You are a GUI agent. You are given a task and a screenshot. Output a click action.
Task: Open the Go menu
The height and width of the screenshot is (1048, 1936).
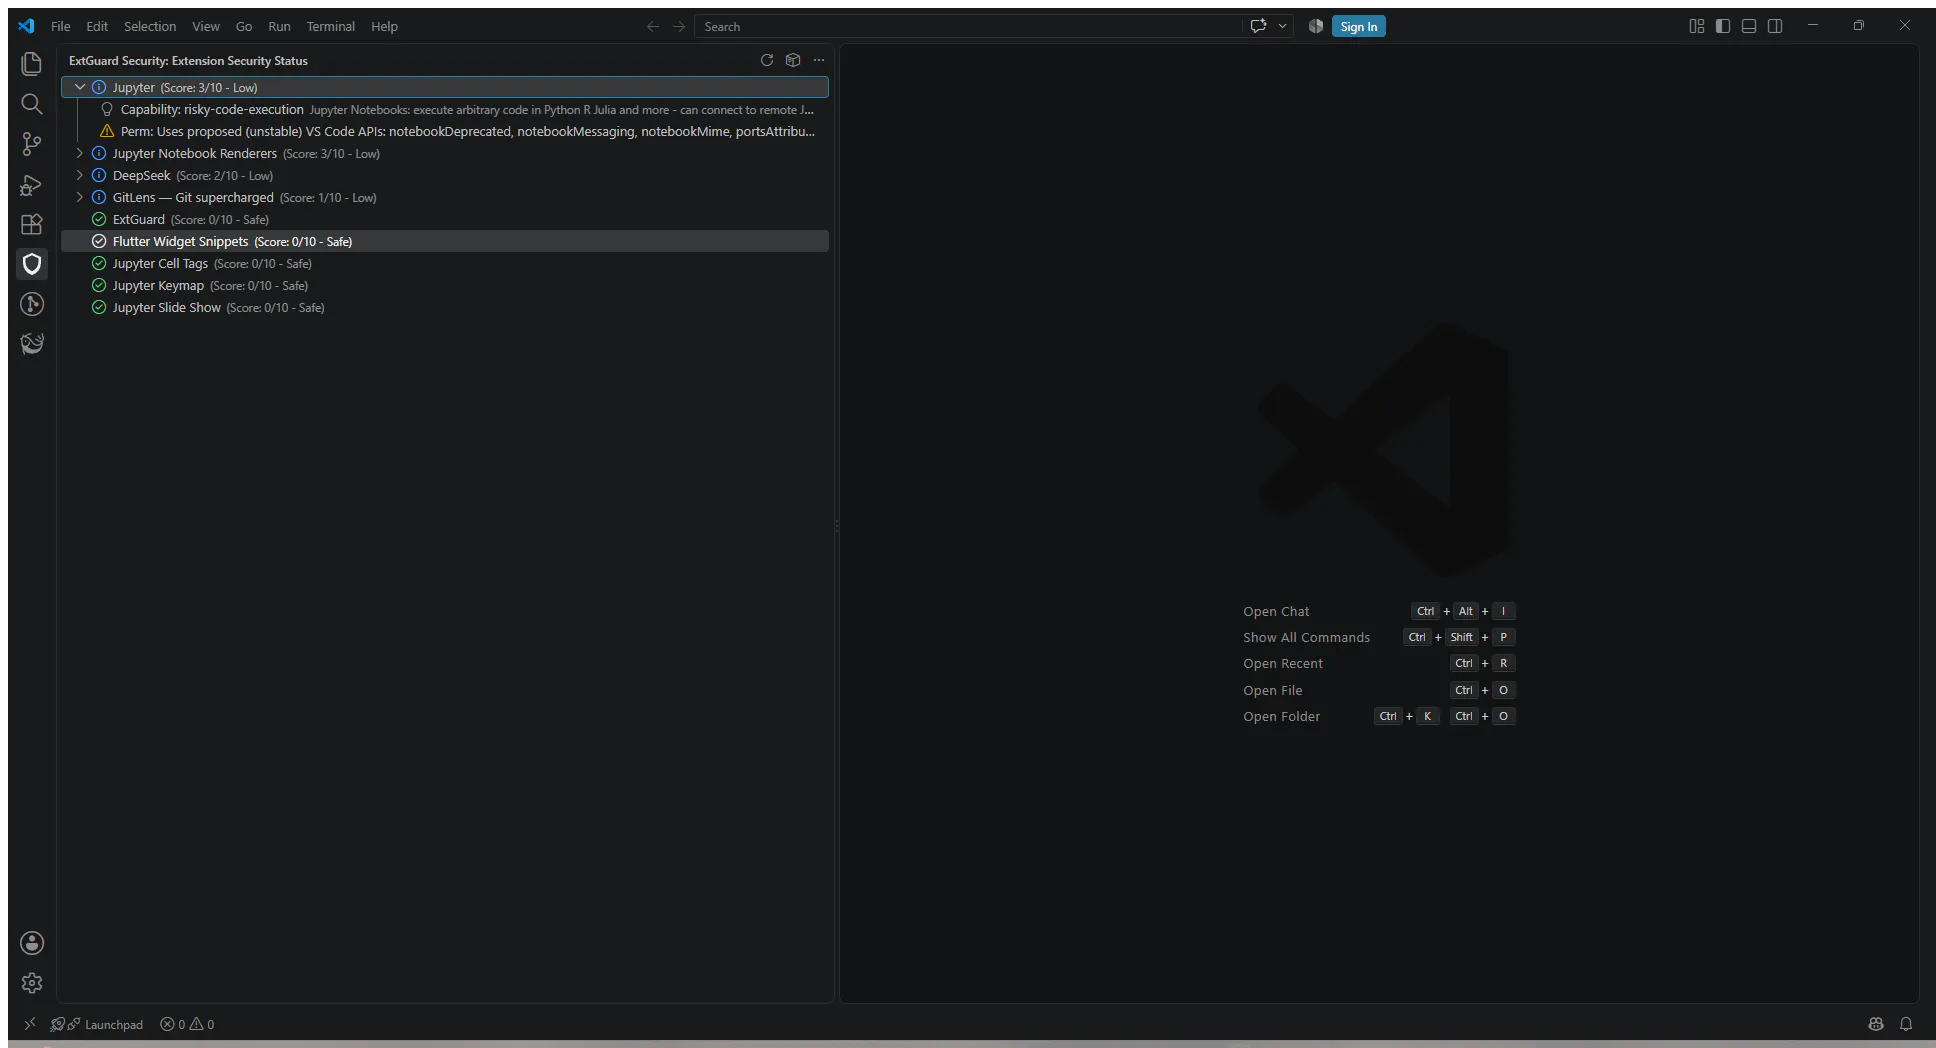coord(244,26)
